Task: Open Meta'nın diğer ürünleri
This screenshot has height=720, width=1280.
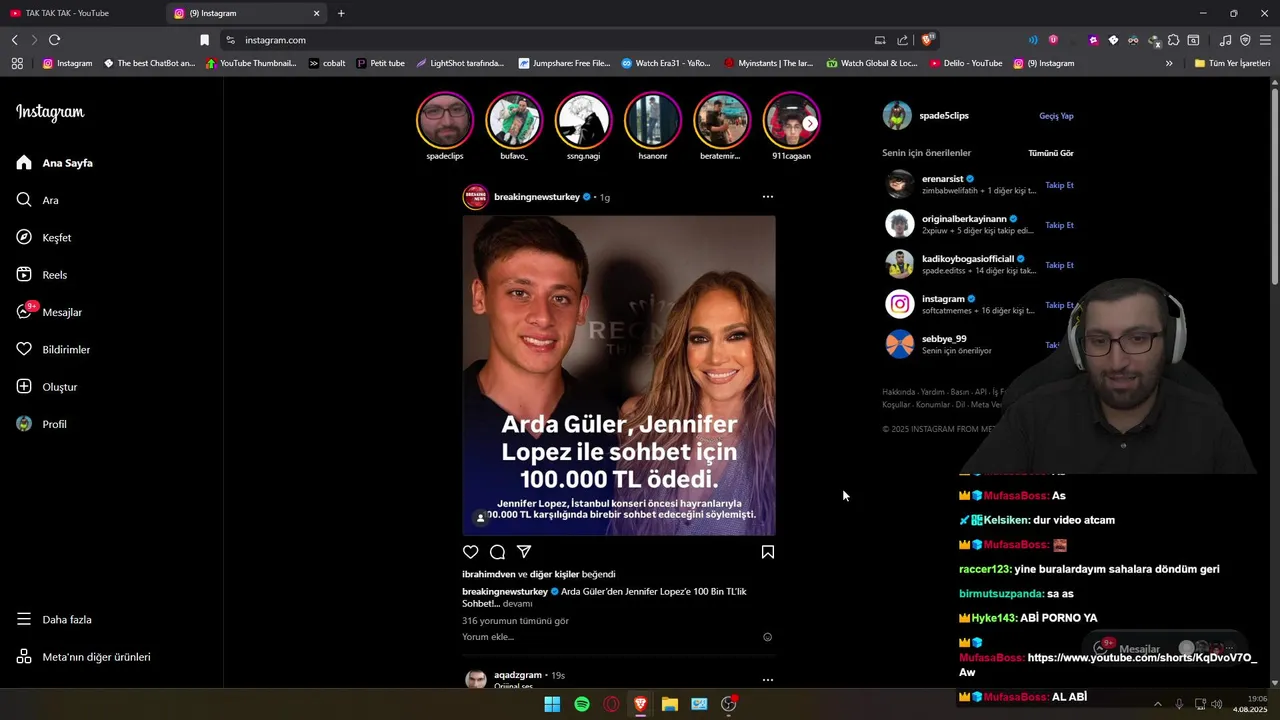Action: (83, 657)
